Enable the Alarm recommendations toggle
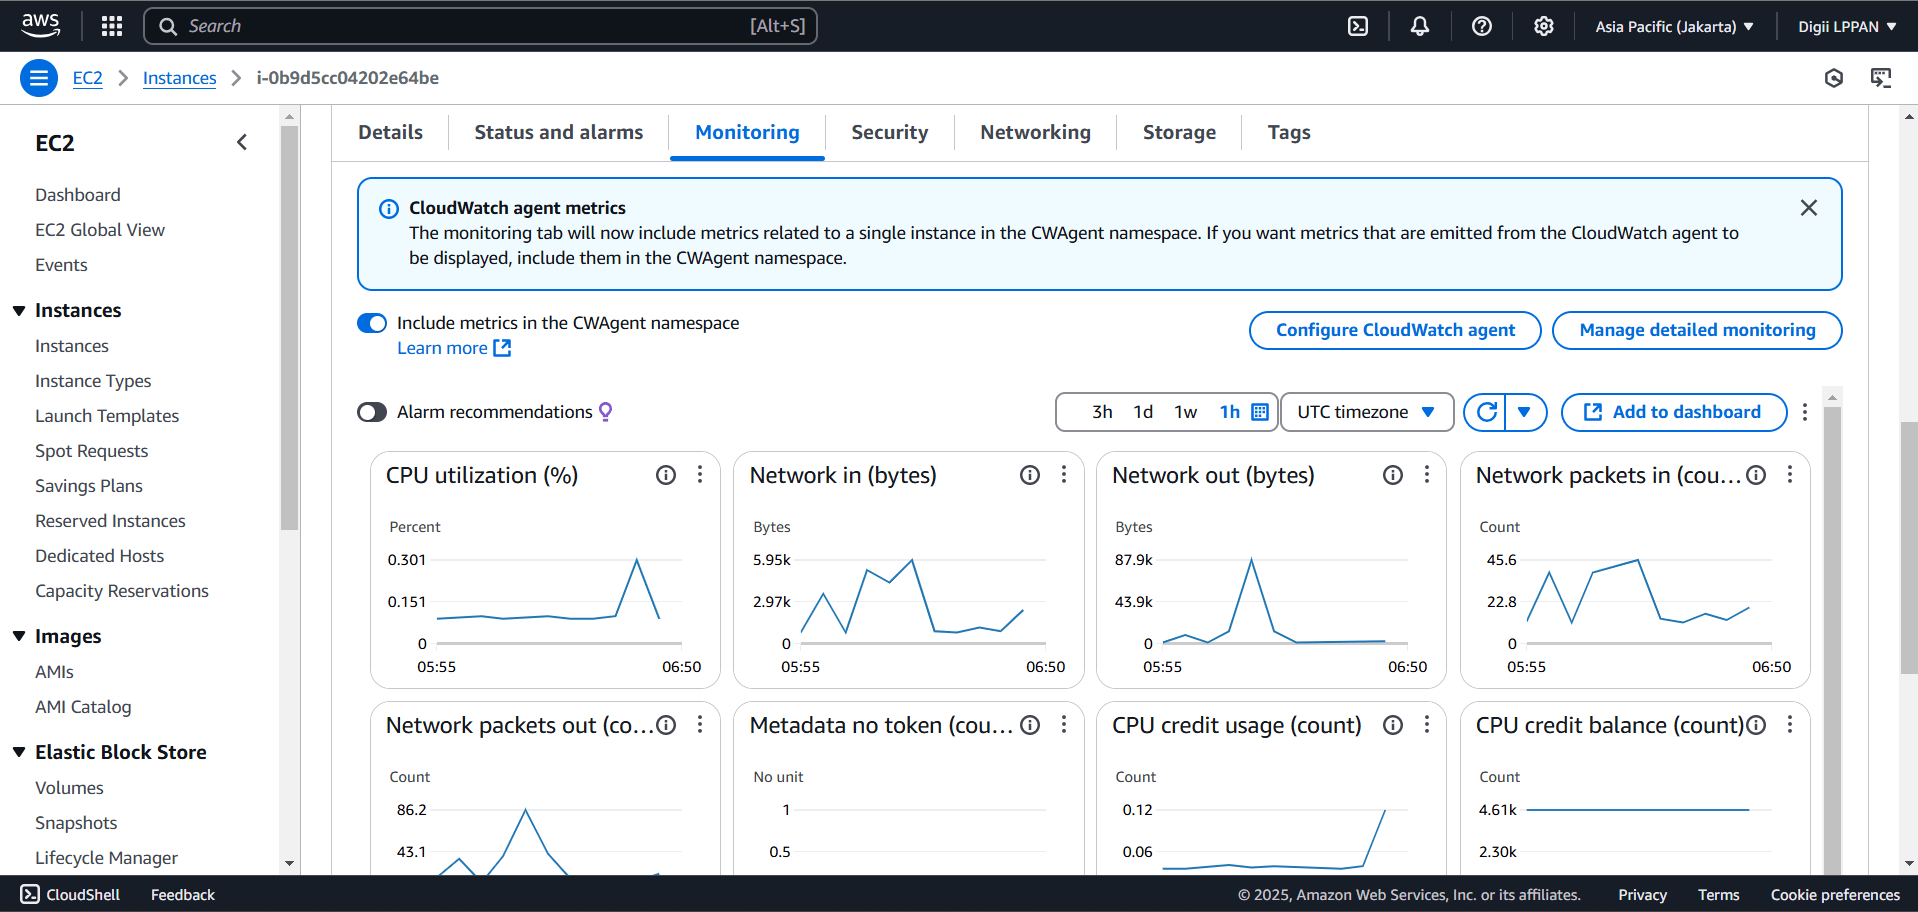The width and height of the screenshot is (1918, 912). tap(371, 412)
